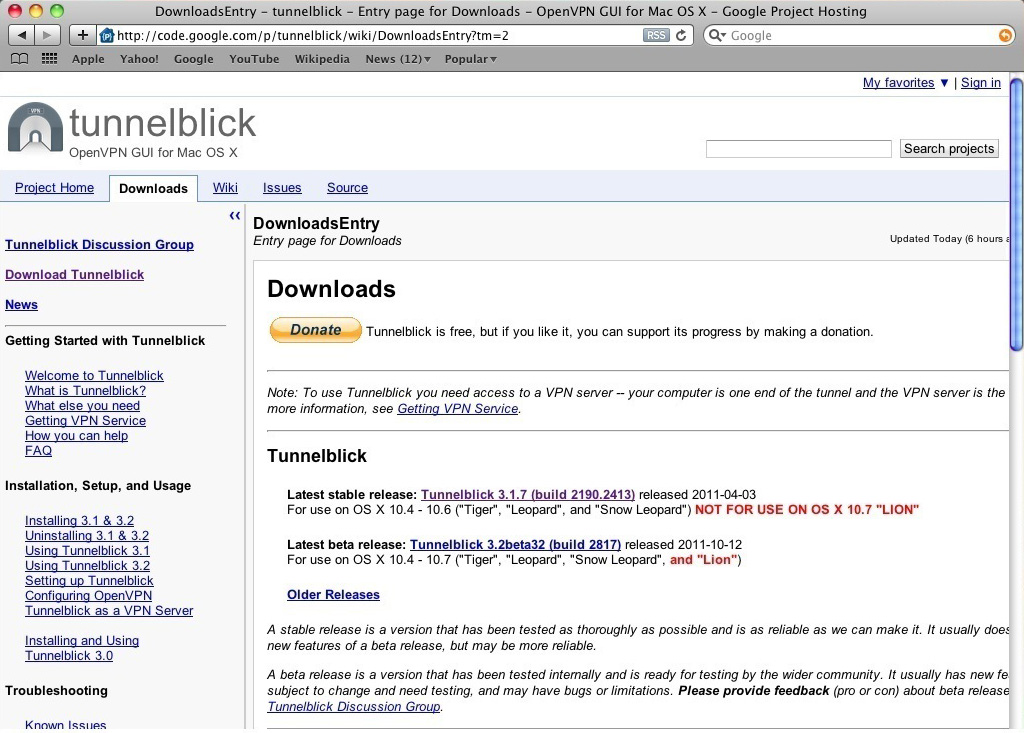
Task: Open the Welcome to Tunnelblick link
Action: coord(94,375)
